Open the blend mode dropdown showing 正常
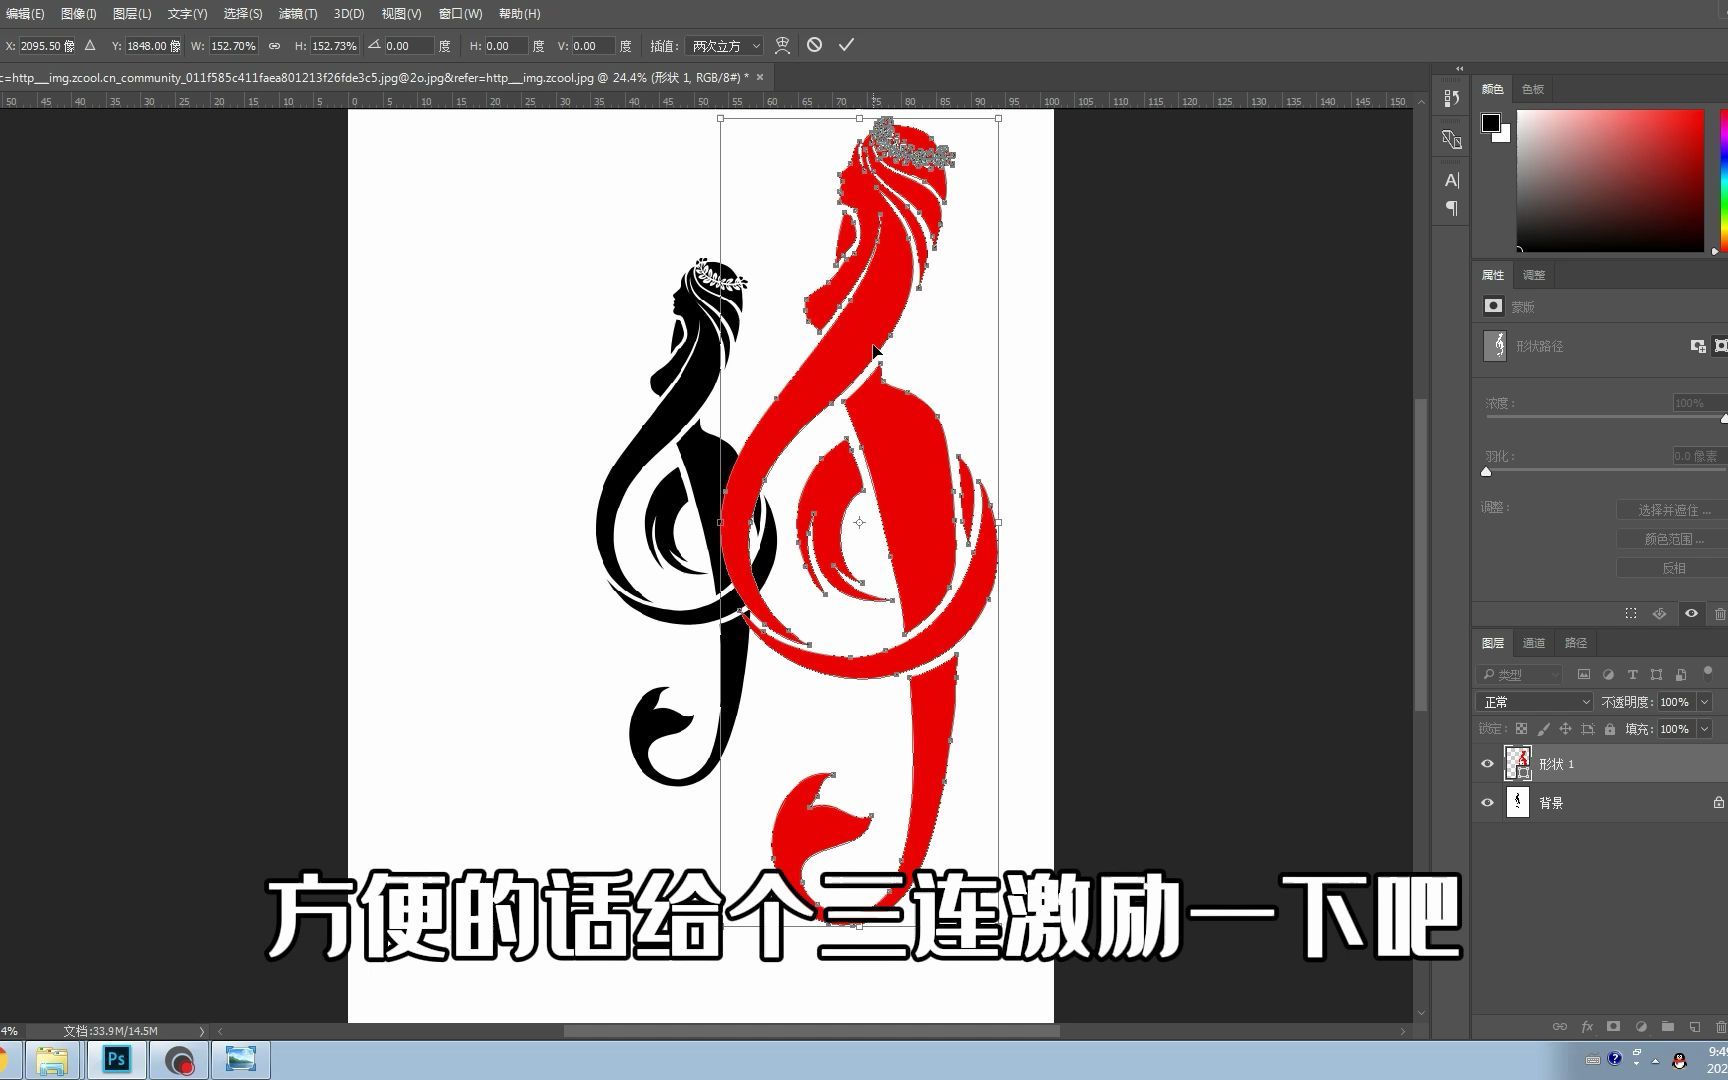The height and width of the screenshot is (1080, 1728). pos(1533,702)
